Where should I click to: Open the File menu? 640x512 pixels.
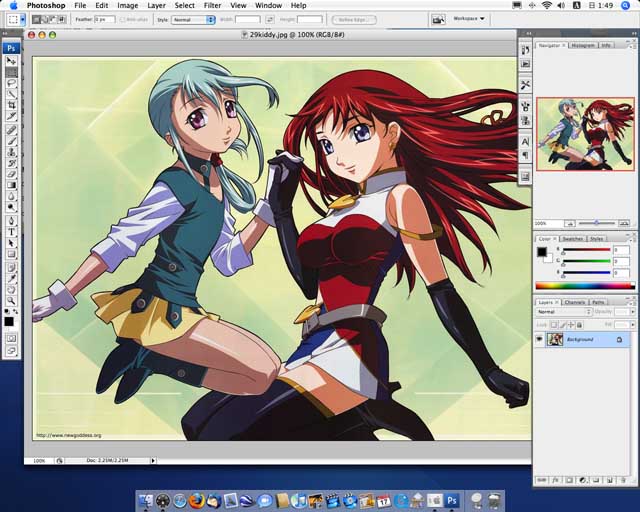point(80,5)
